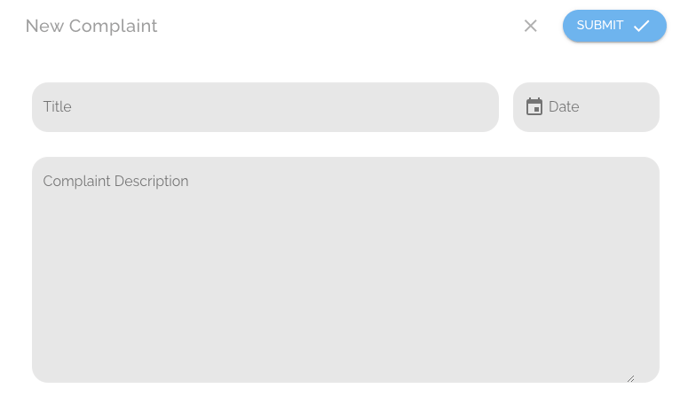Select the New Complaint heading text
The width and height of the screenshot is (688, 404).
[x=91, y=26]
